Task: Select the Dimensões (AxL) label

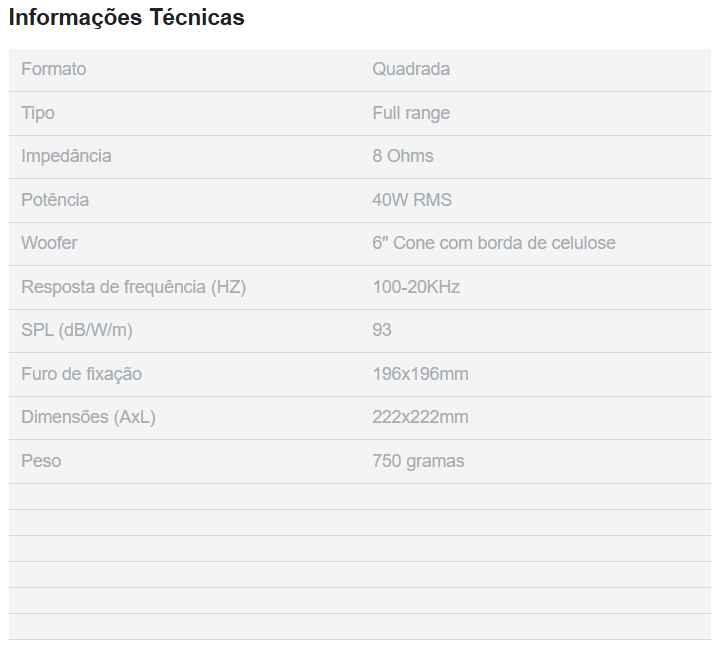Action: 88,417
